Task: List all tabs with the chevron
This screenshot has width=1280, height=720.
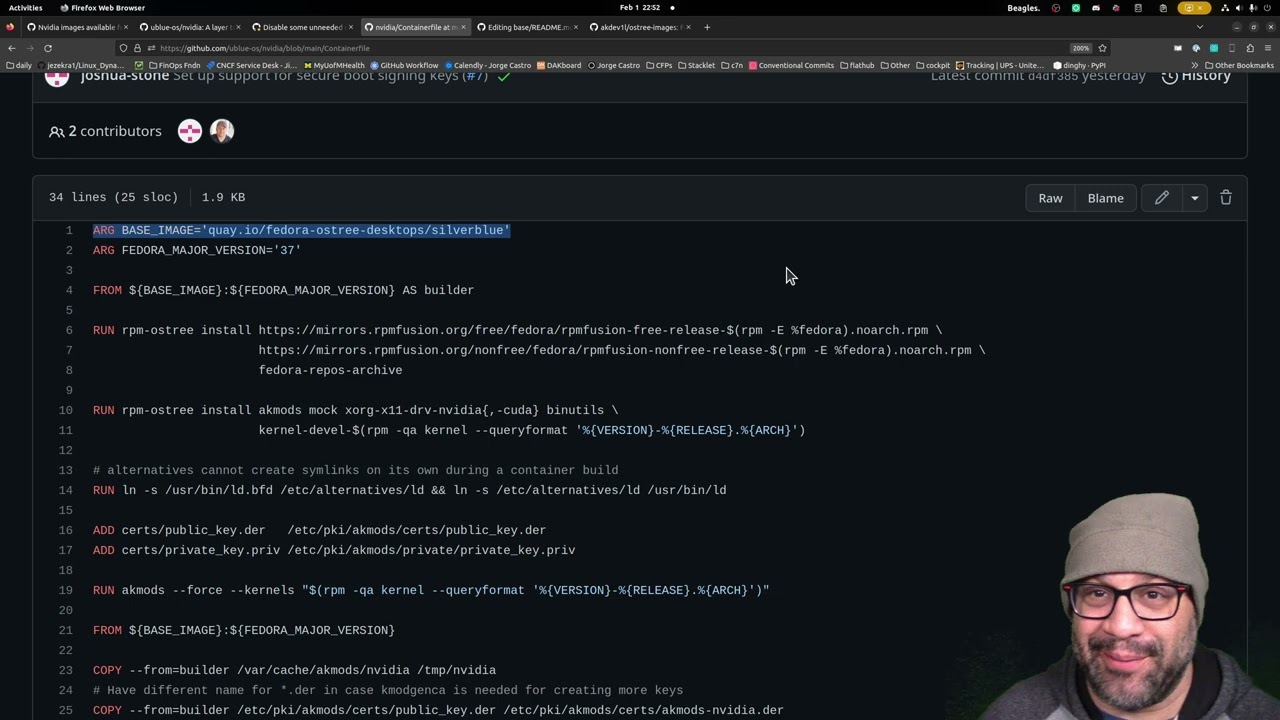Action: click(x=1200, y=27)
